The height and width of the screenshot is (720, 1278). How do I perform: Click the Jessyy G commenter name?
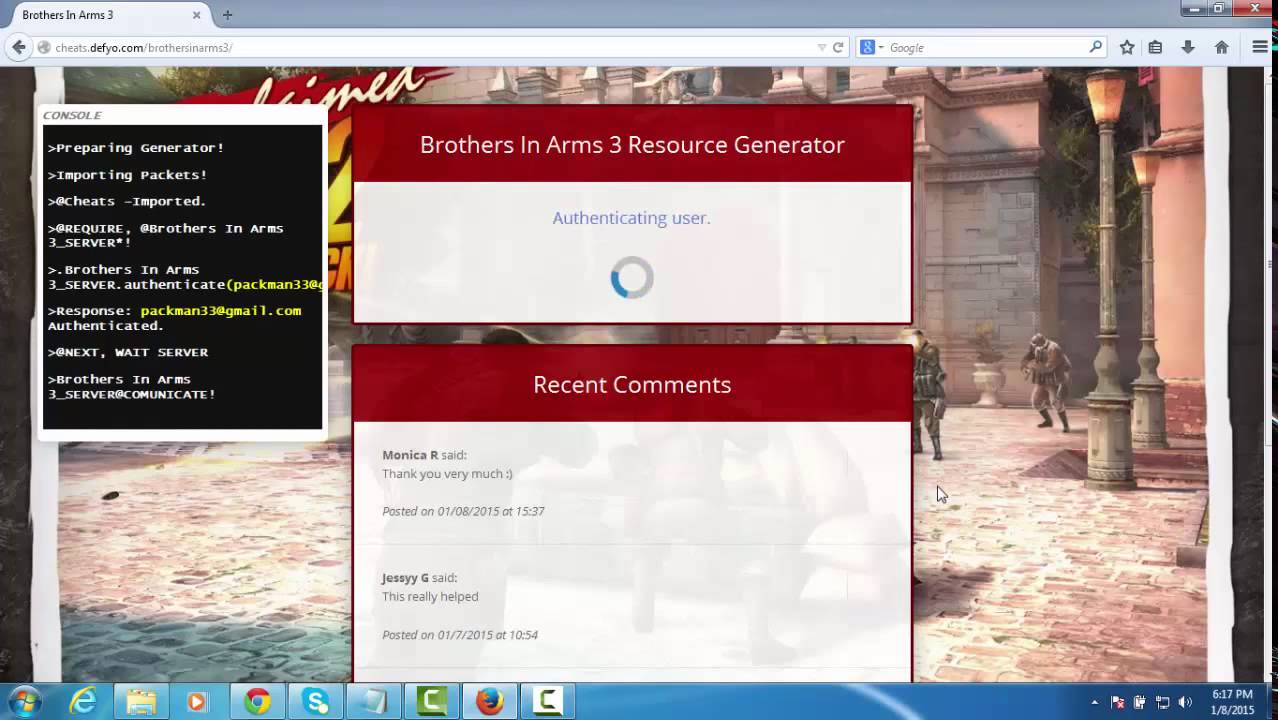[405, 578]
